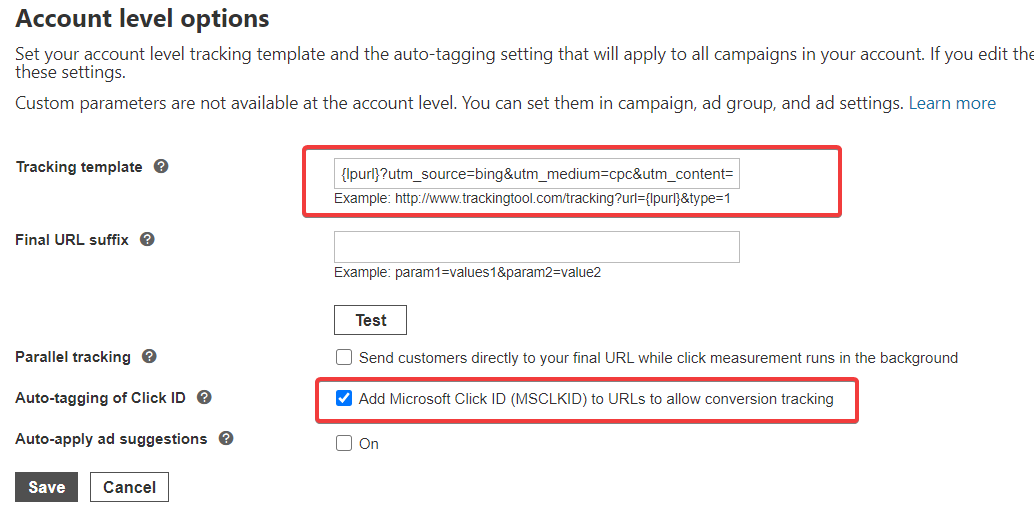
Task: Open help icon next to Tracking template
Action: 161,167
